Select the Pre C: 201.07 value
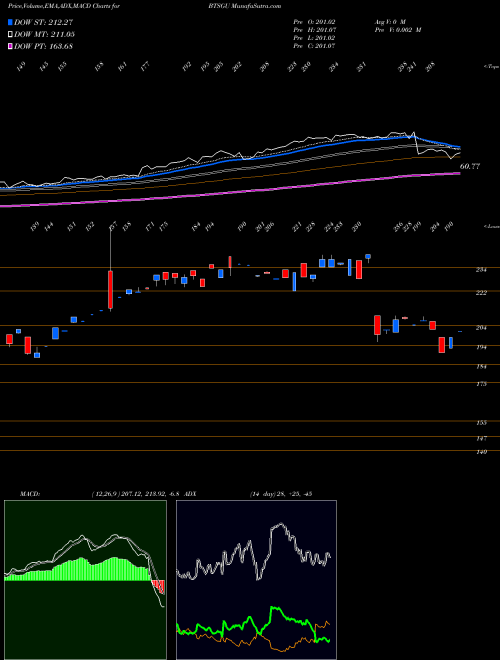Screen dimensions: 500x660 click(314, 46)
